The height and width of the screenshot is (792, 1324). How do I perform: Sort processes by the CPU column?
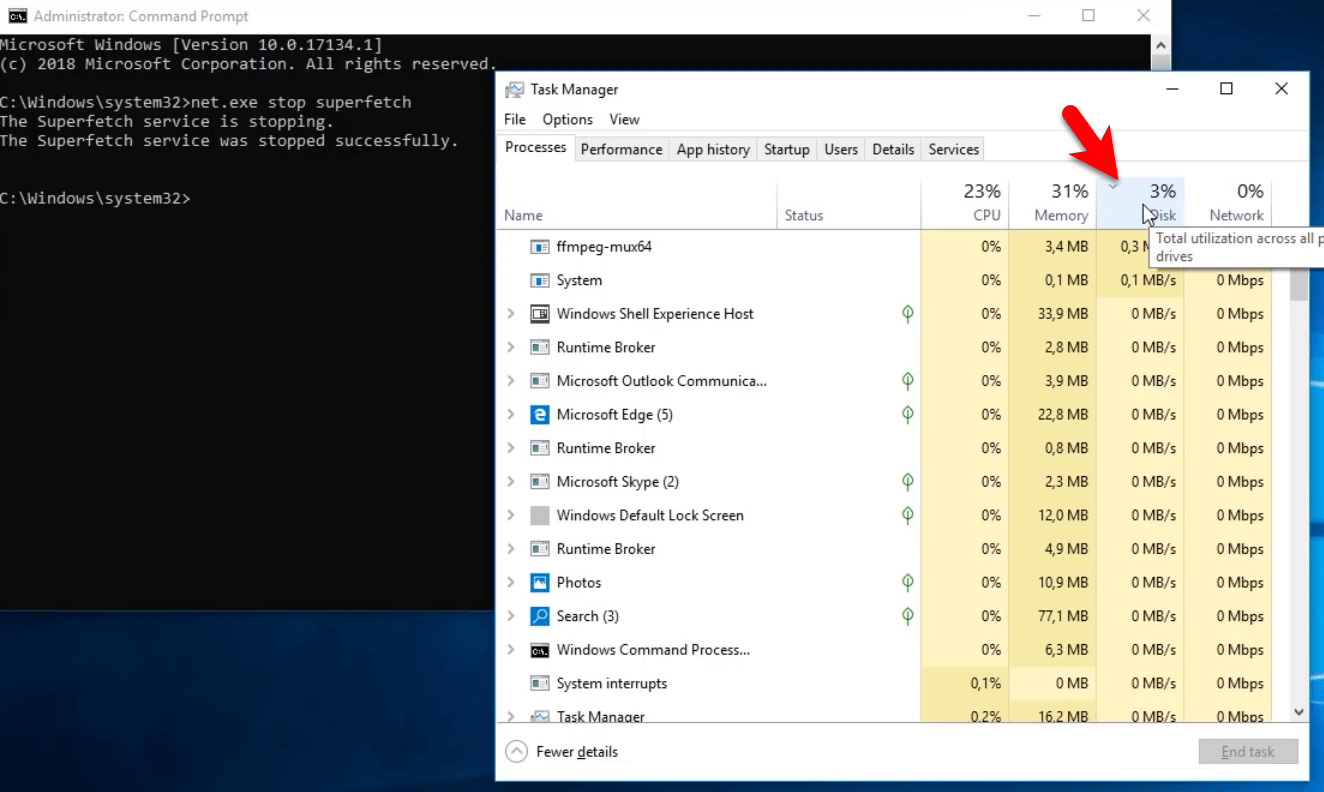(965, 203)
